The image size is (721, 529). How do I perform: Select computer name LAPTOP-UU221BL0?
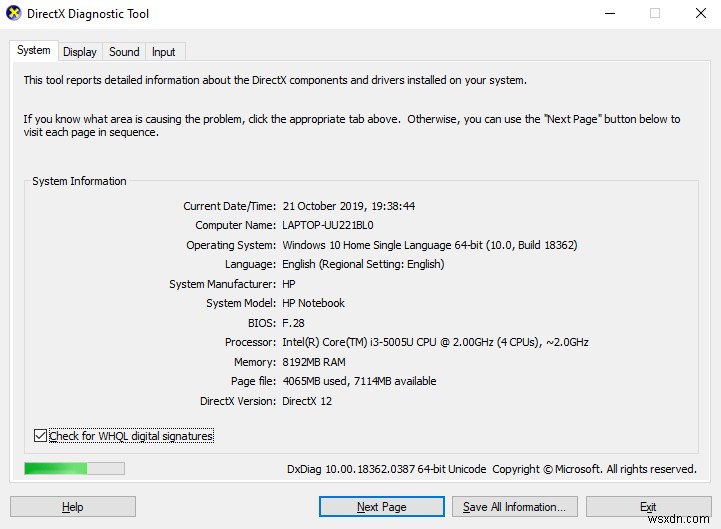328,225
